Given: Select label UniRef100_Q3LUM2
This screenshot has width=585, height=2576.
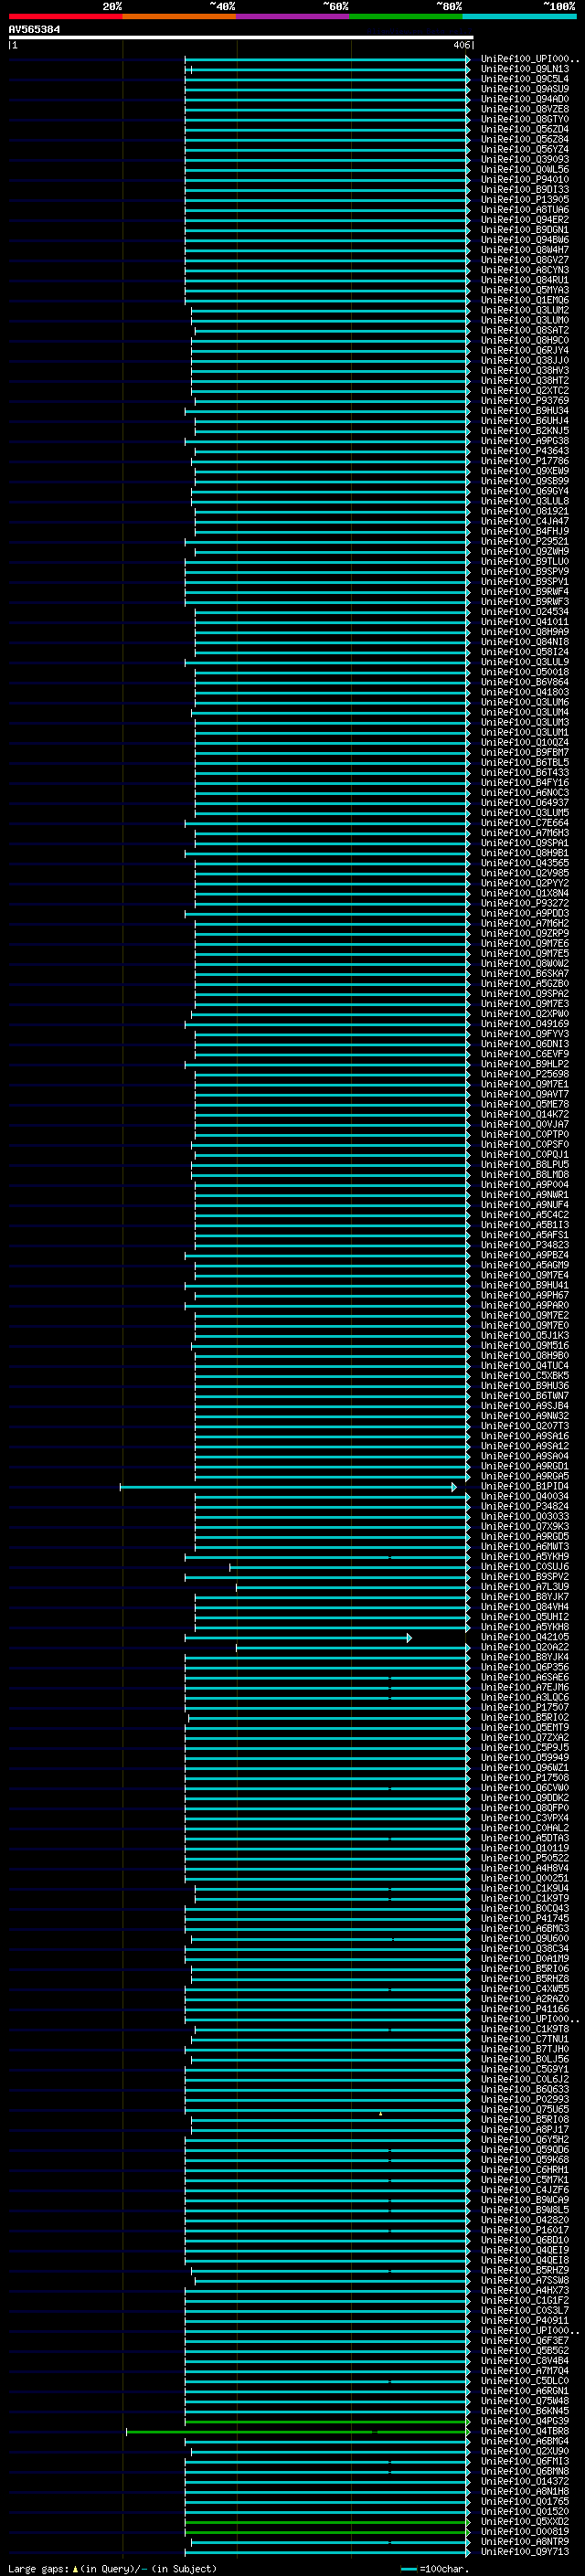Looking at the screenshot, I should [x=524, y=310].
